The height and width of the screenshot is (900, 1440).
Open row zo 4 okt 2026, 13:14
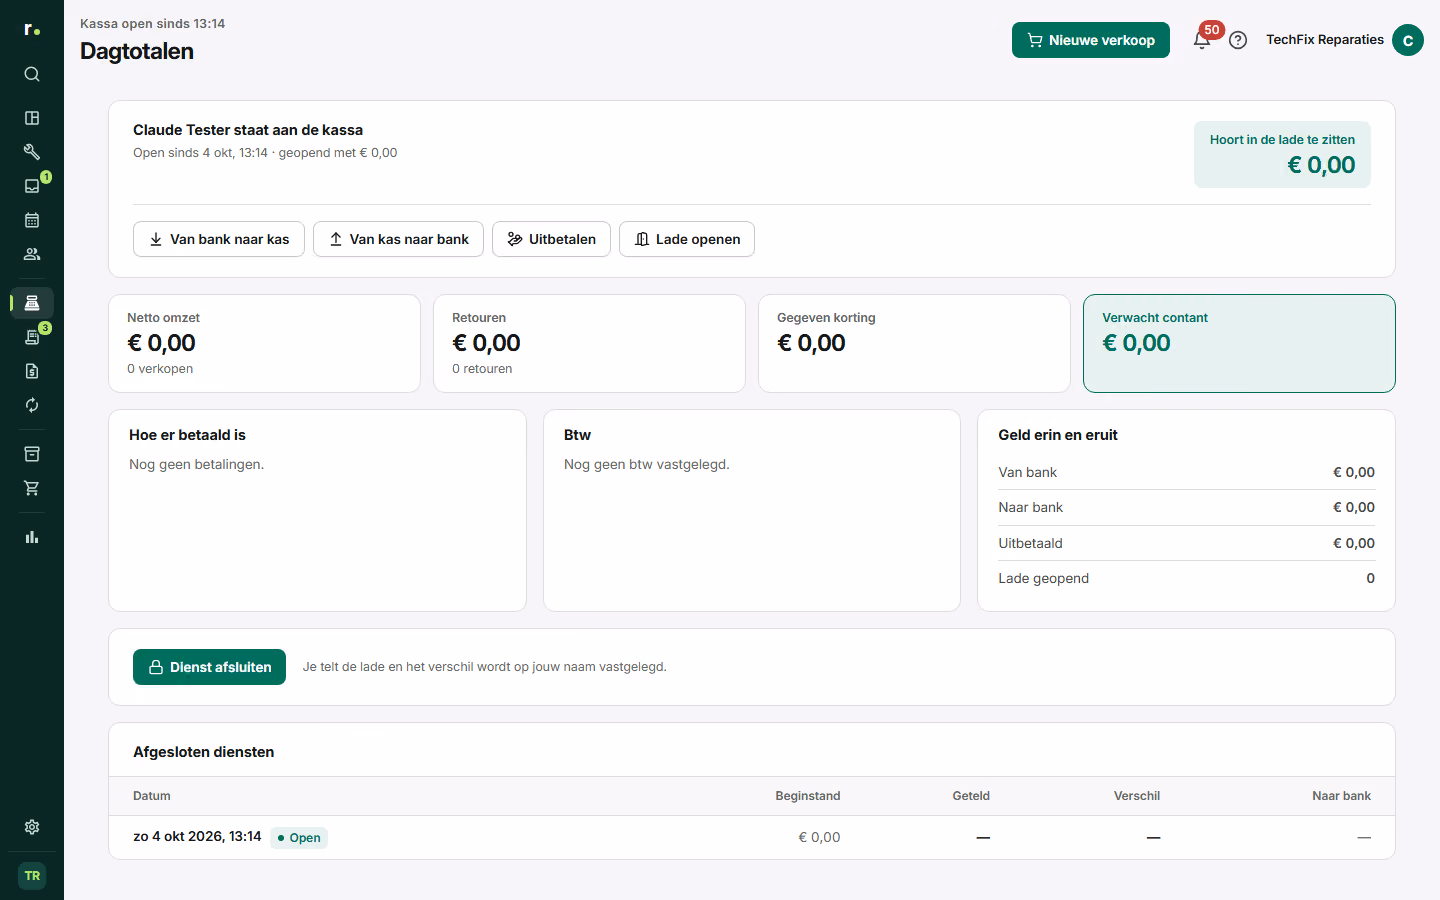(x=752, y=837)
